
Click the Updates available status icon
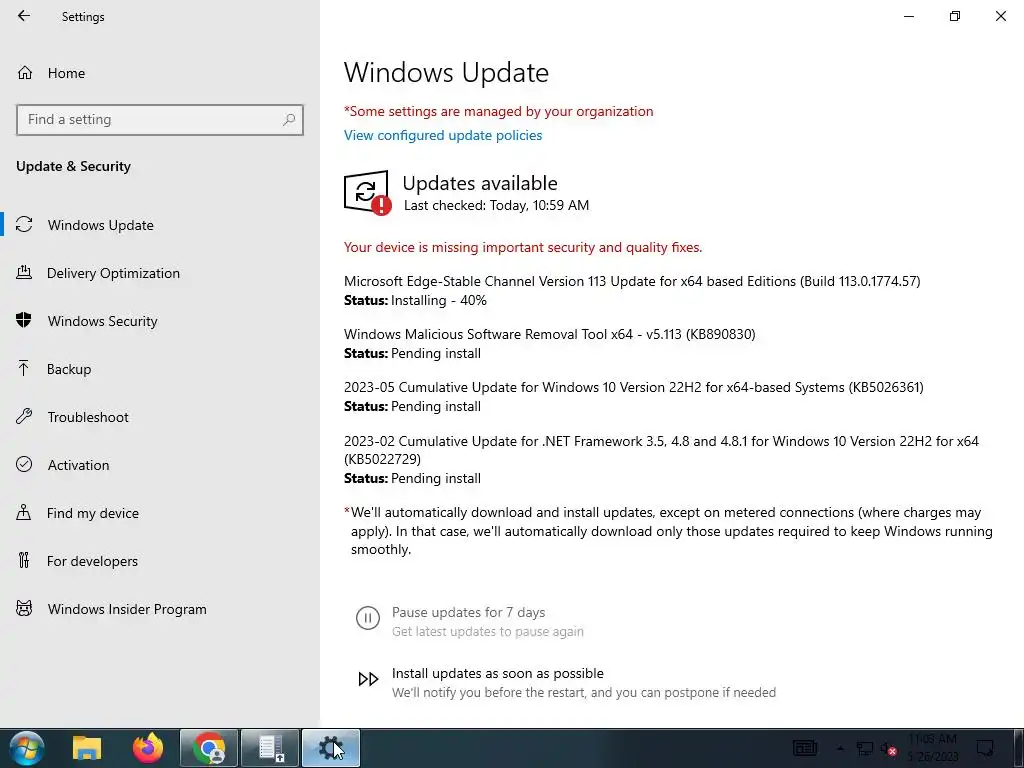pyautogui.click(x=367, y=192)
